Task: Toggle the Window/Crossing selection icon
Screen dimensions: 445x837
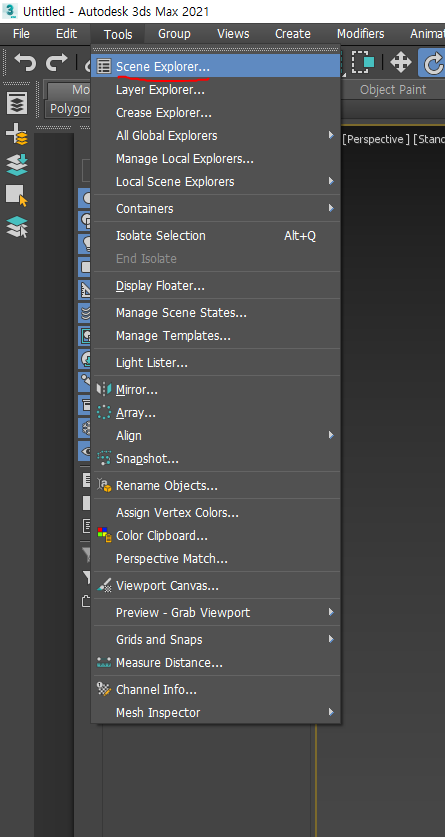Action: click(x=365, y=62)
